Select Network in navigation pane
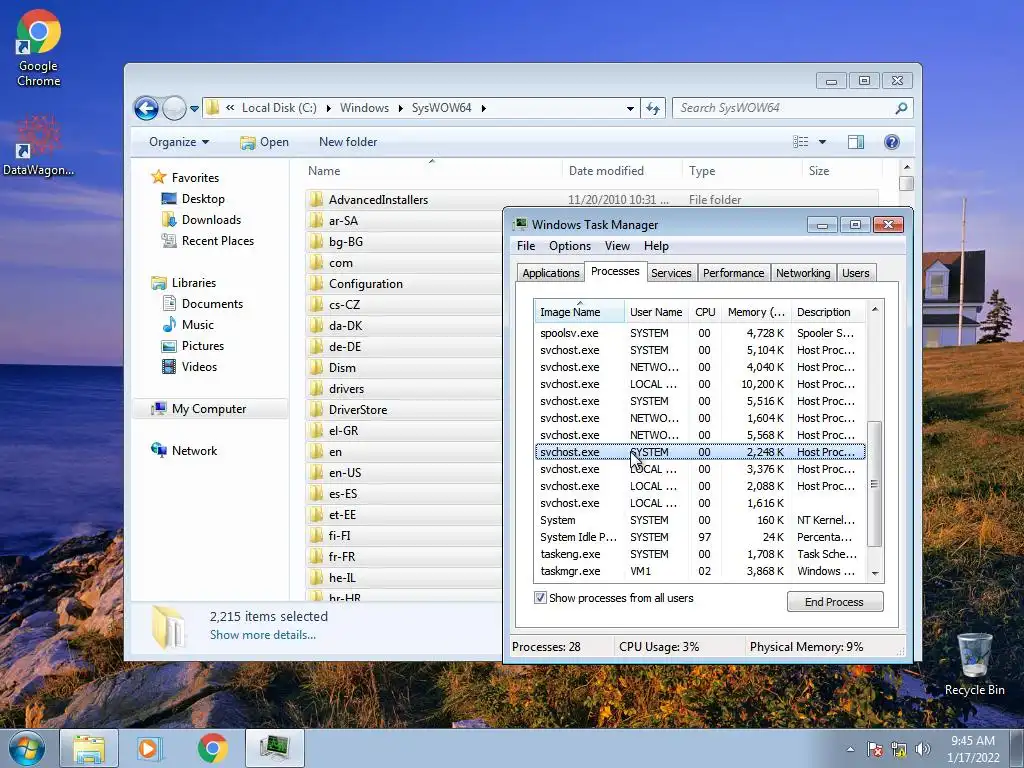This screenshot has width=1024, height=768. pos(184,451)
